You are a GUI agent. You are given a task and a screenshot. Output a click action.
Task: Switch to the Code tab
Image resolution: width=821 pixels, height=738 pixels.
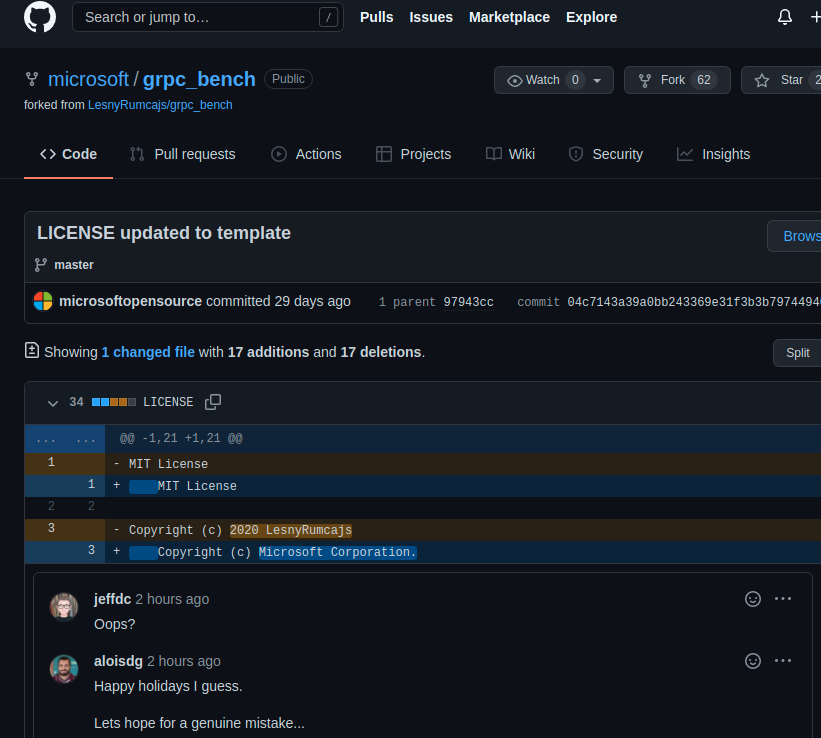(x=69, y=154)
